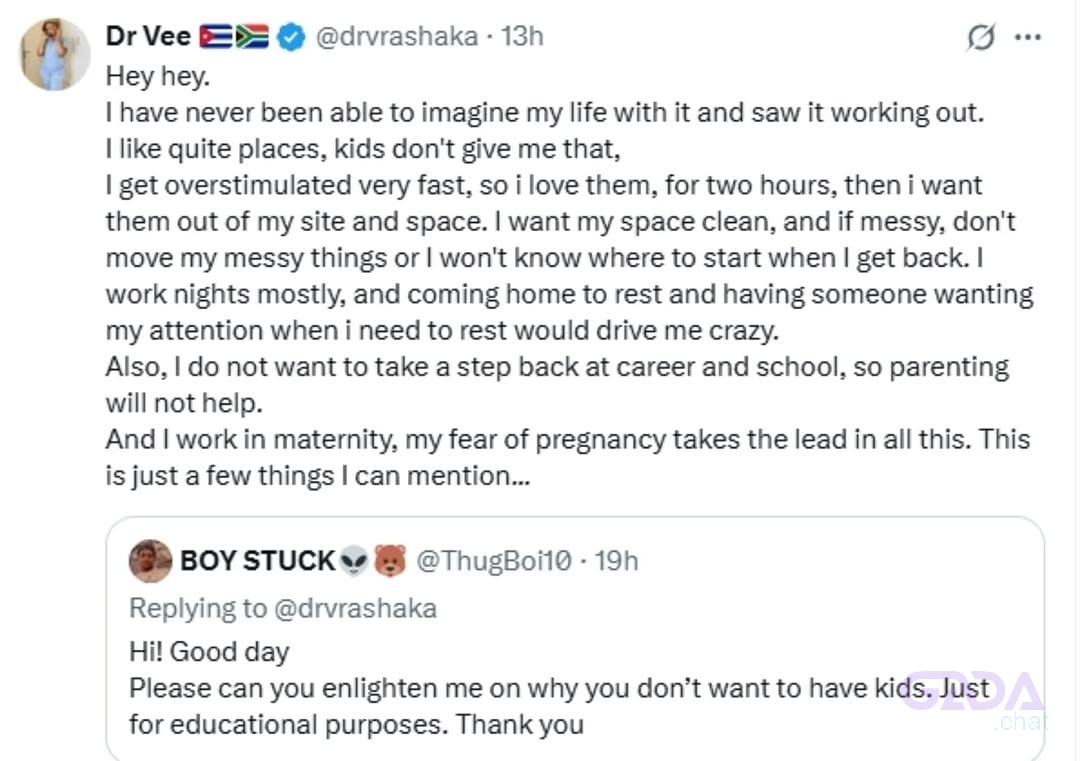Click the bear emoji beside BOY STUCK
Screen dimensions: 1080x761
click(x=391, y=561)
